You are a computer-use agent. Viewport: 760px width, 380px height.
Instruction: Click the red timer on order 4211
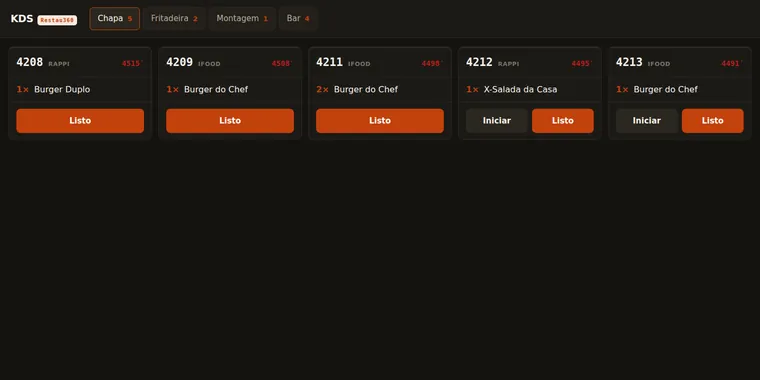pyautogui.click(x=432, y=63)
